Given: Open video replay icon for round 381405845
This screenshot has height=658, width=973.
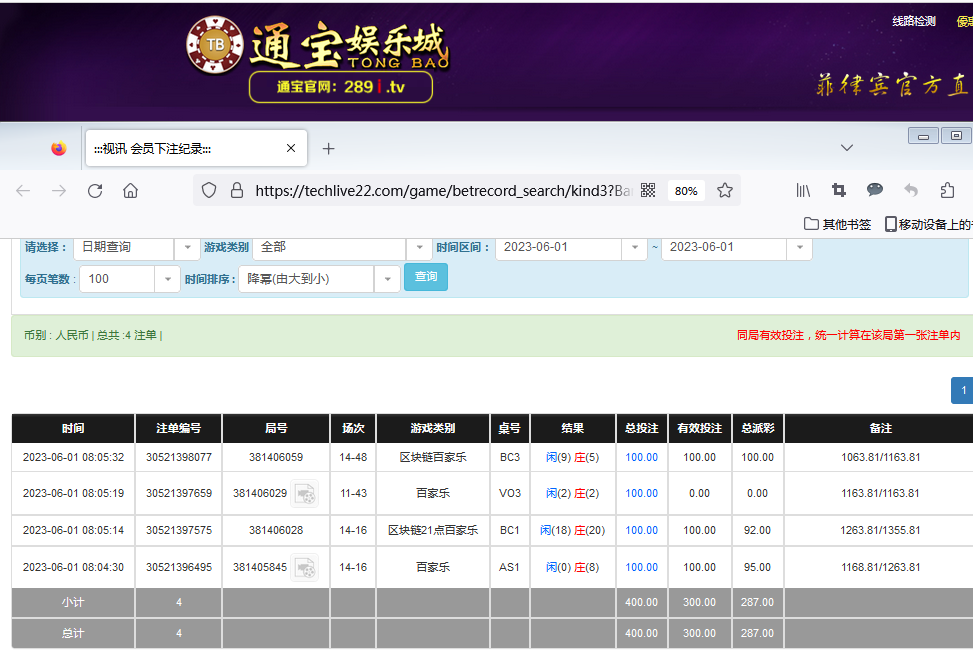Looking at the screenshot, I should pos(304,567).
